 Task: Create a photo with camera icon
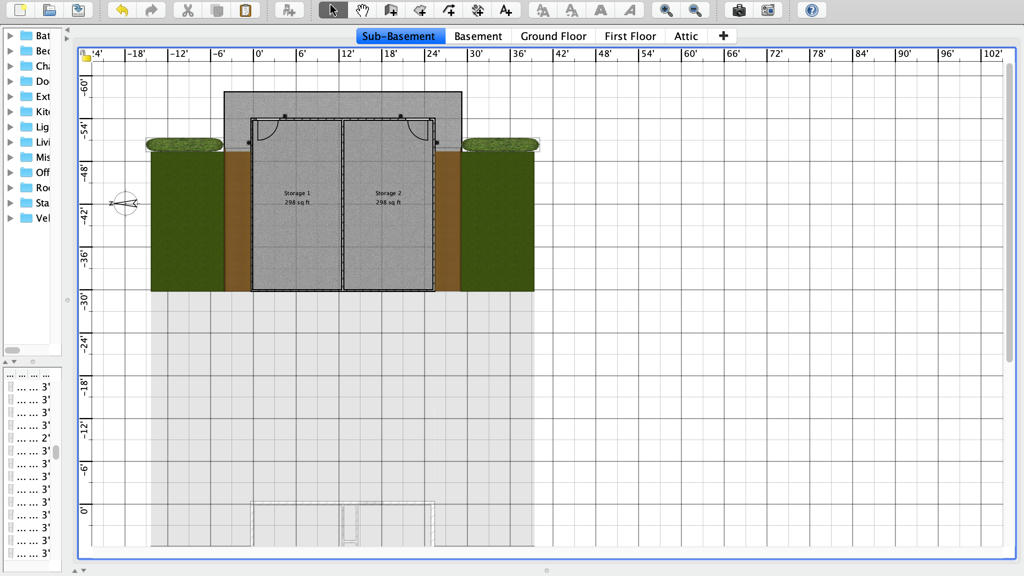(739, 10)
